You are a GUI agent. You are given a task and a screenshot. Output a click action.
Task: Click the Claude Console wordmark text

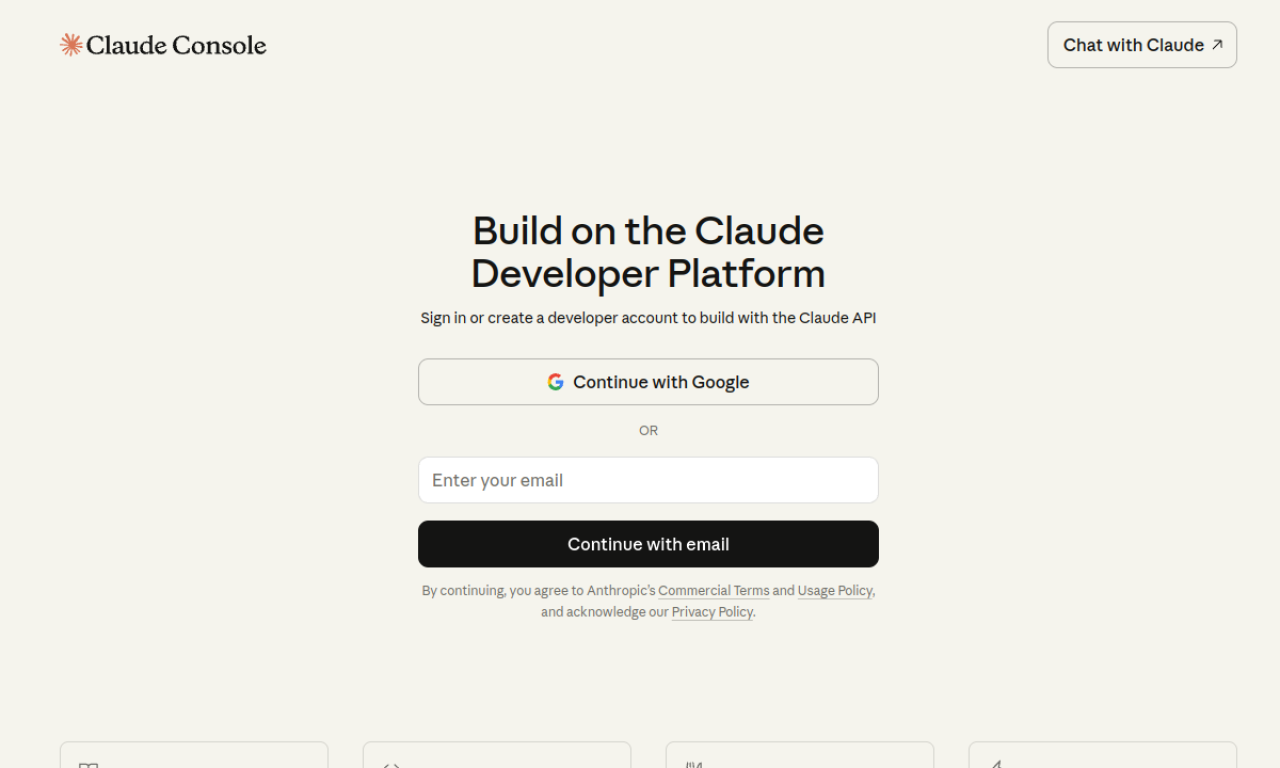176,45
